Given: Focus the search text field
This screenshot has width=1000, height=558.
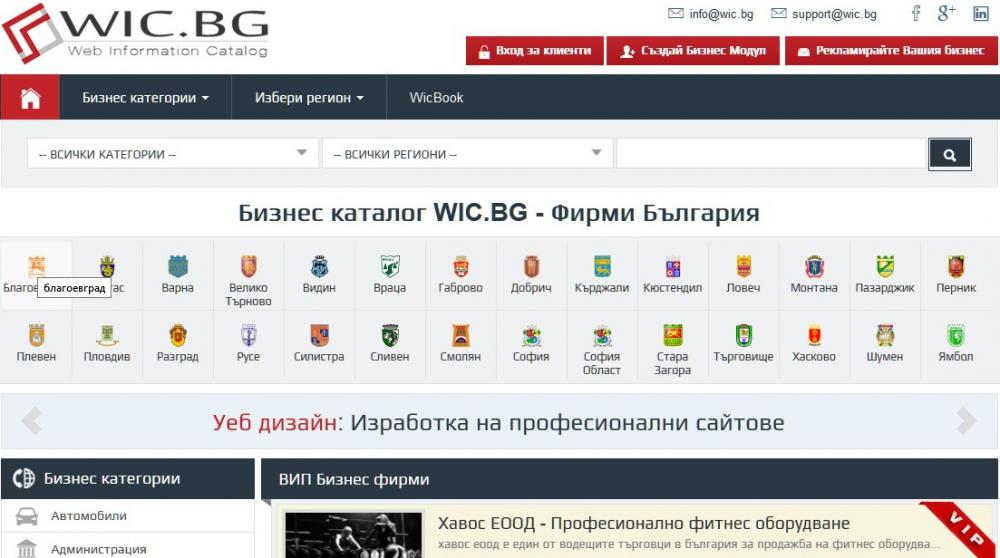Looking at the screenshot, I should 772,154.
